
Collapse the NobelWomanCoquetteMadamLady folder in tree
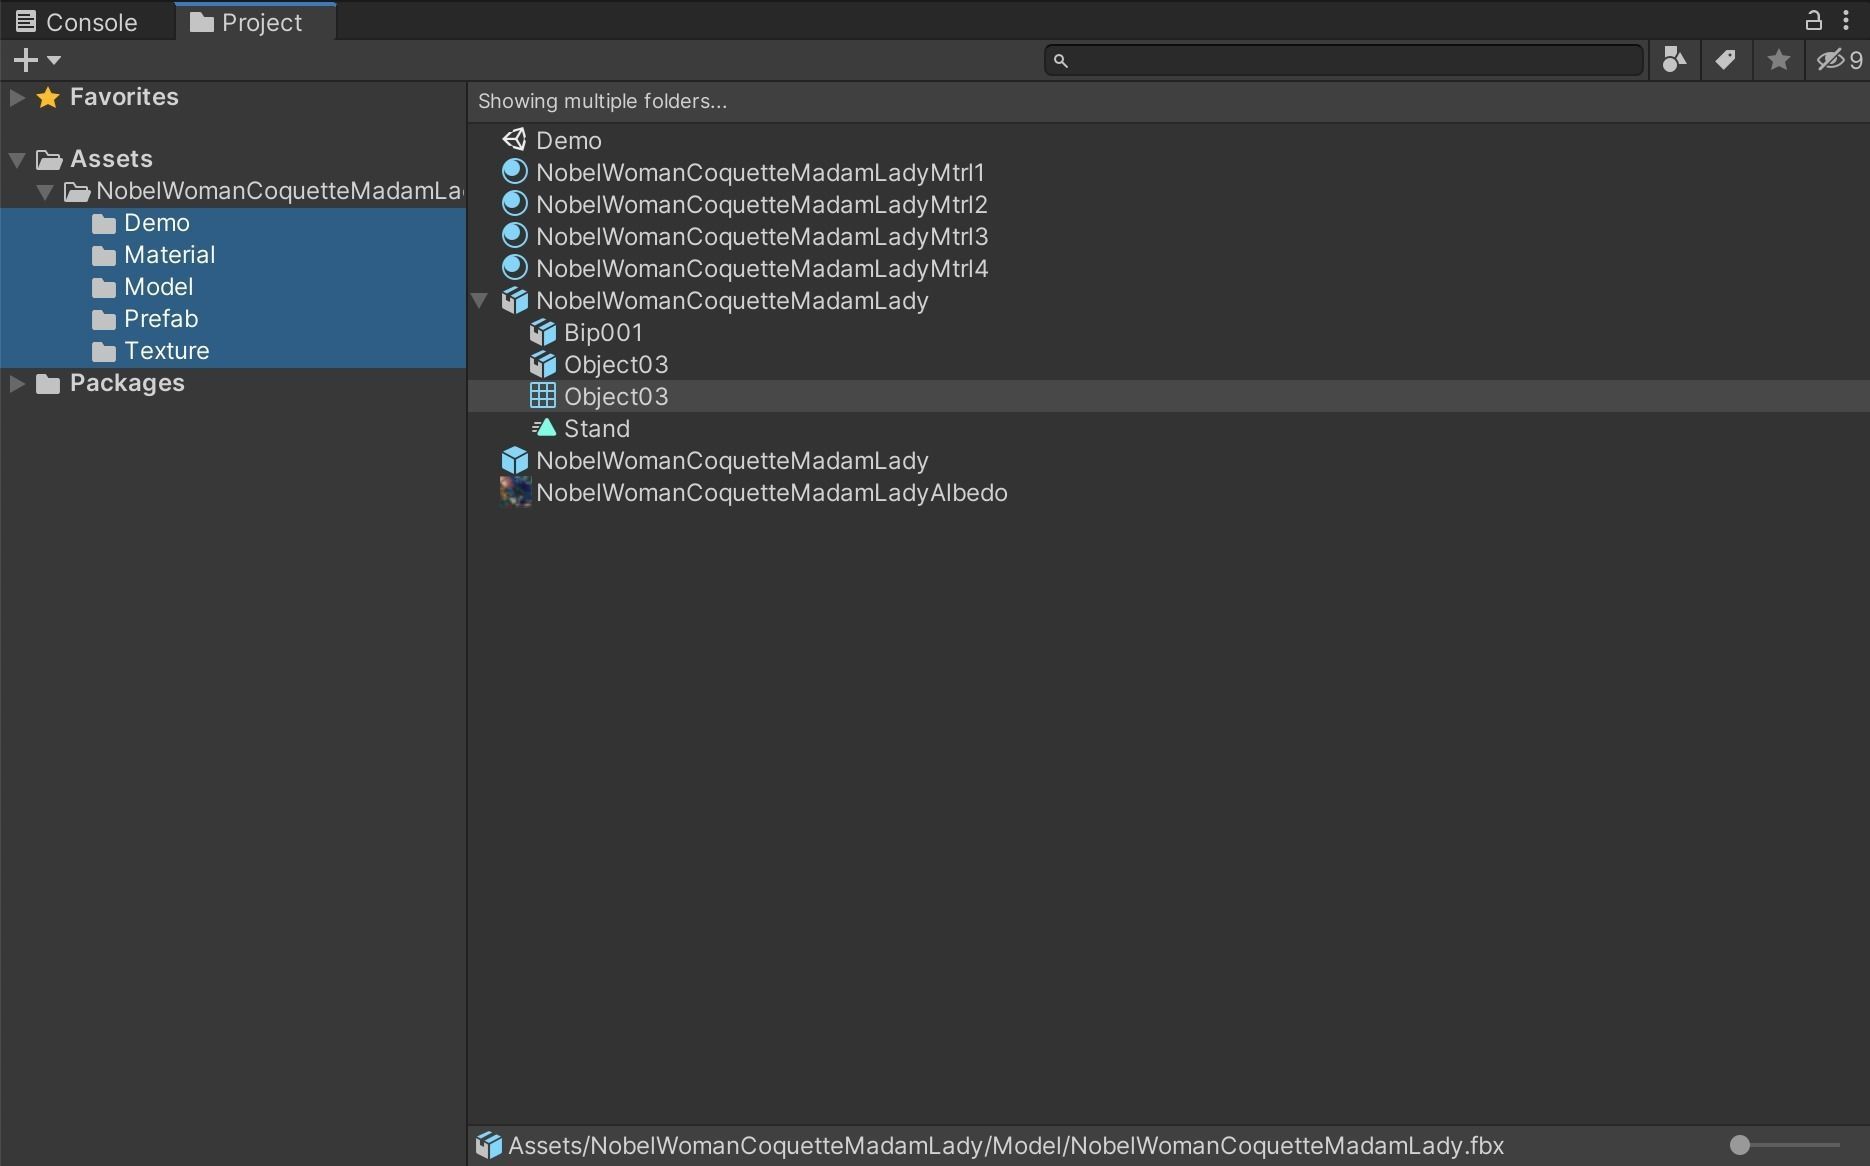click(x=45, y=191)
